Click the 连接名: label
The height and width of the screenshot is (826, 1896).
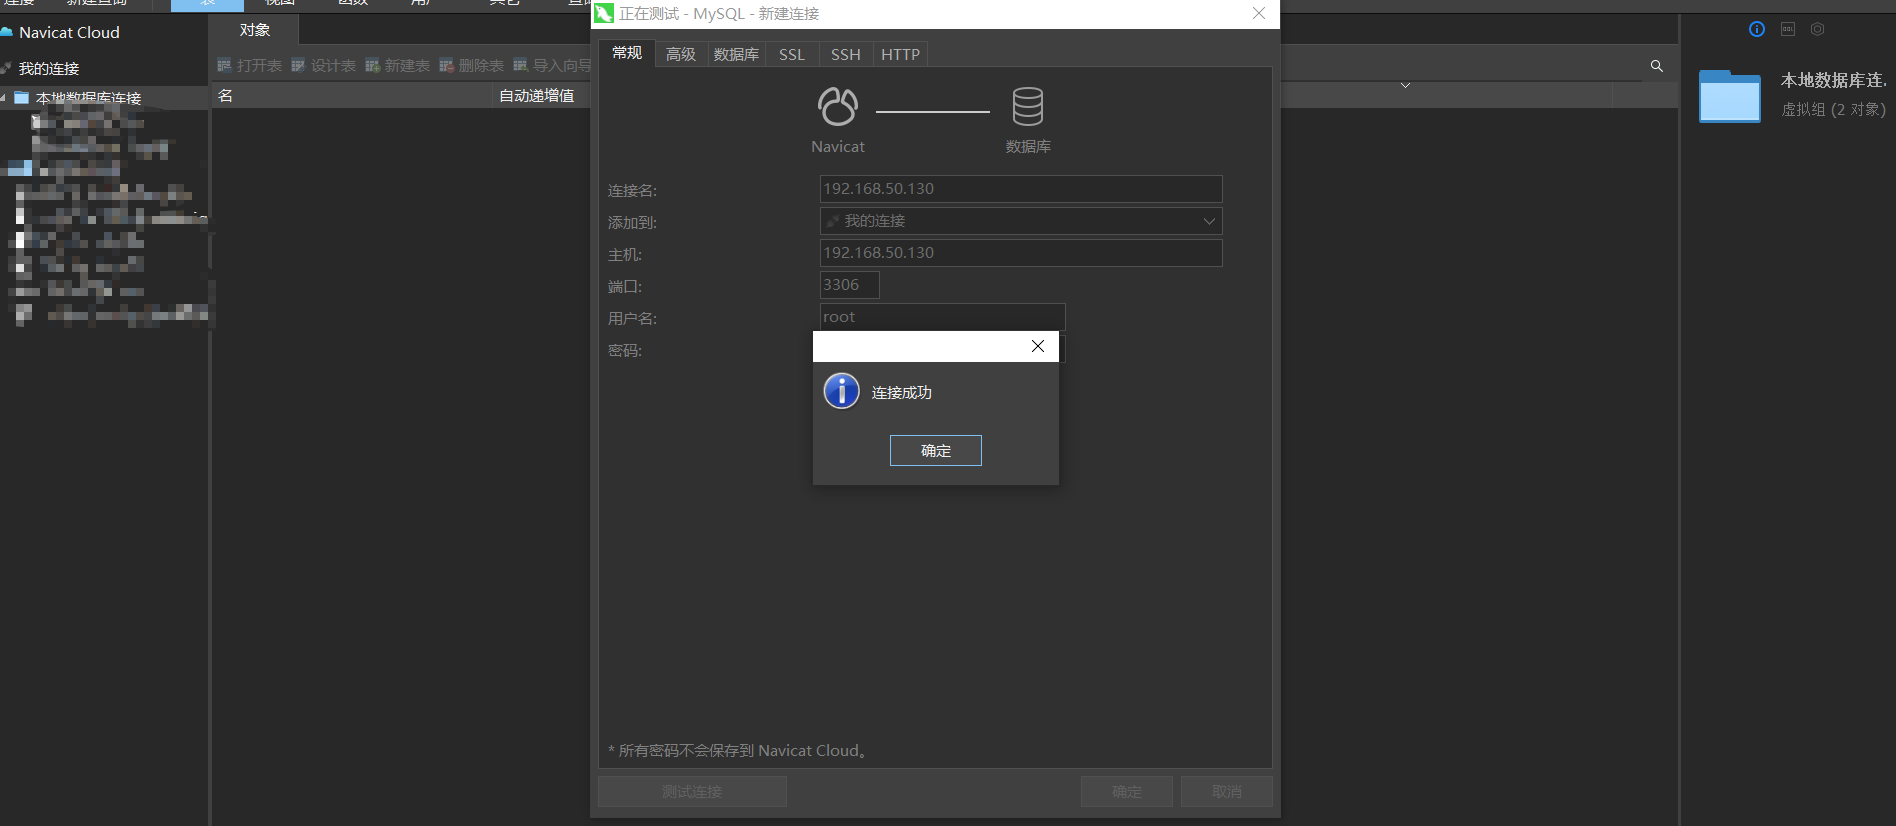pos(633,191)
